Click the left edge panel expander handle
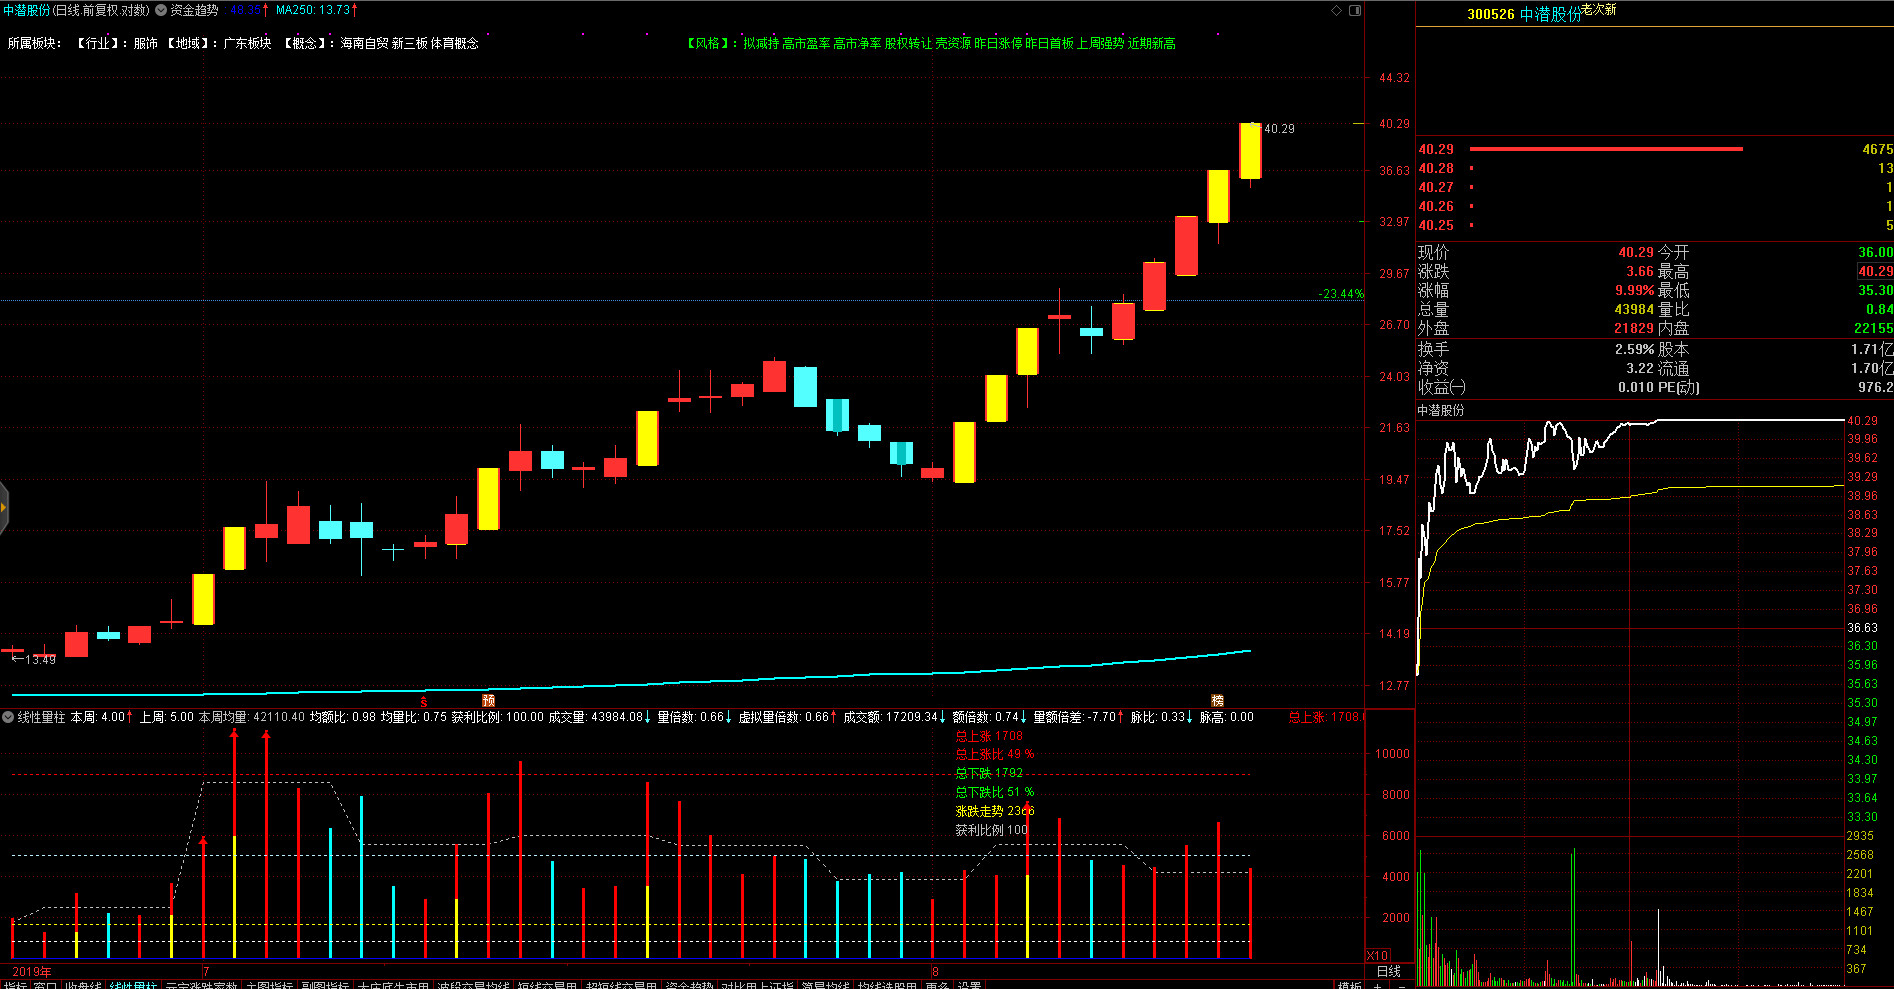The height and width of the screenshot is (989, 1894). (4, 508)
